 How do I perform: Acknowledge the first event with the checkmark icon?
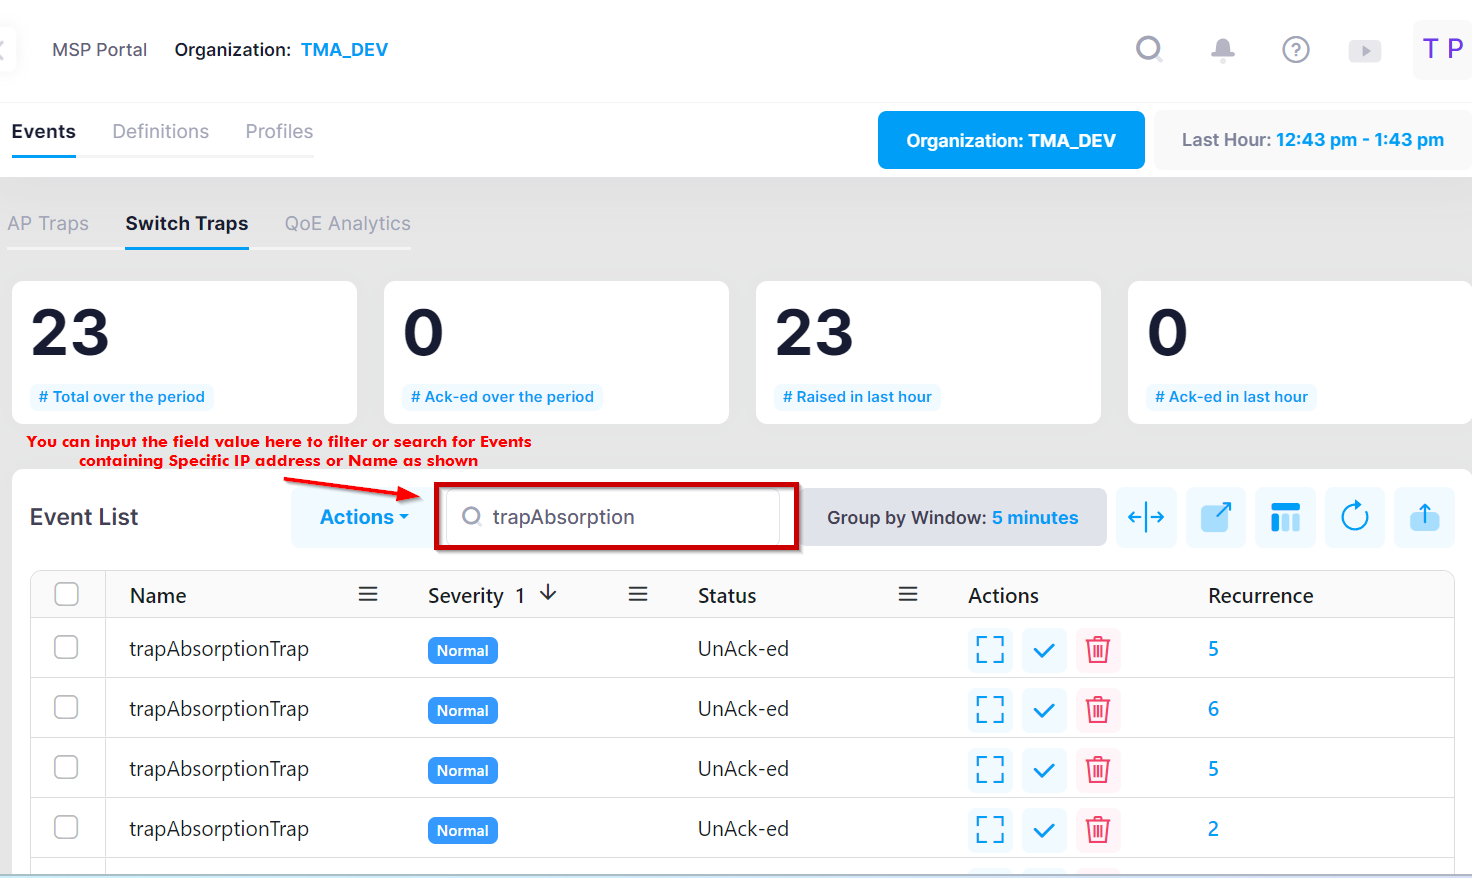(1044, 650)
